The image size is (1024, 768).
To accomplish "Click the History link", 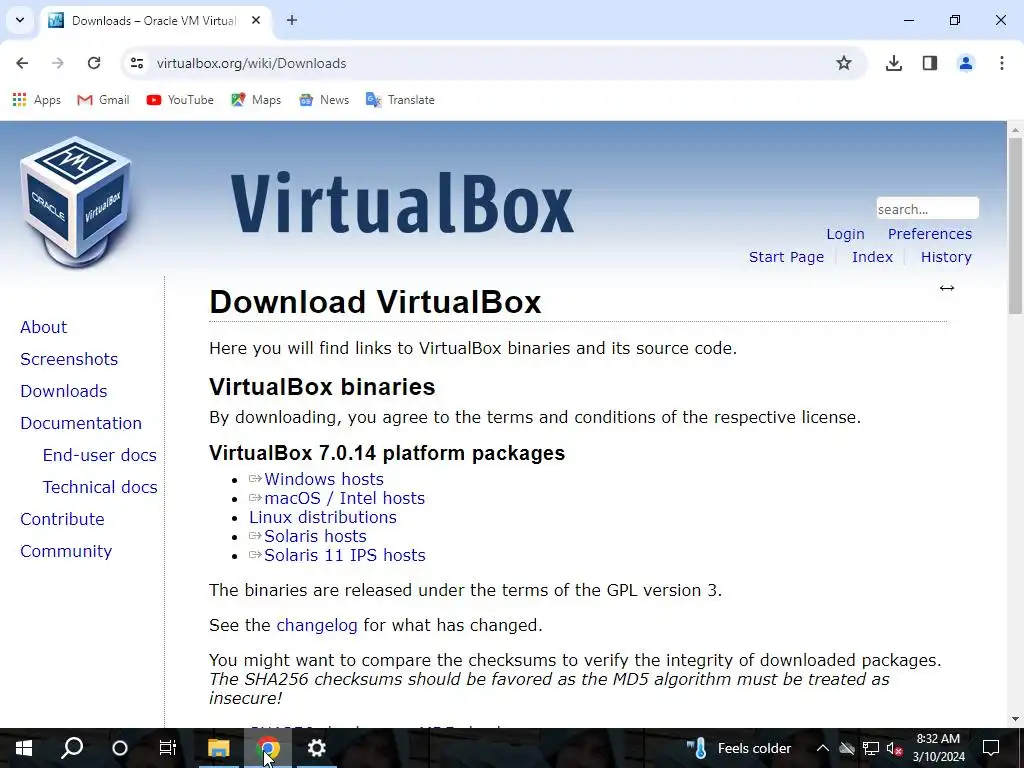I will pyautogui.click(x=946, y=257).
